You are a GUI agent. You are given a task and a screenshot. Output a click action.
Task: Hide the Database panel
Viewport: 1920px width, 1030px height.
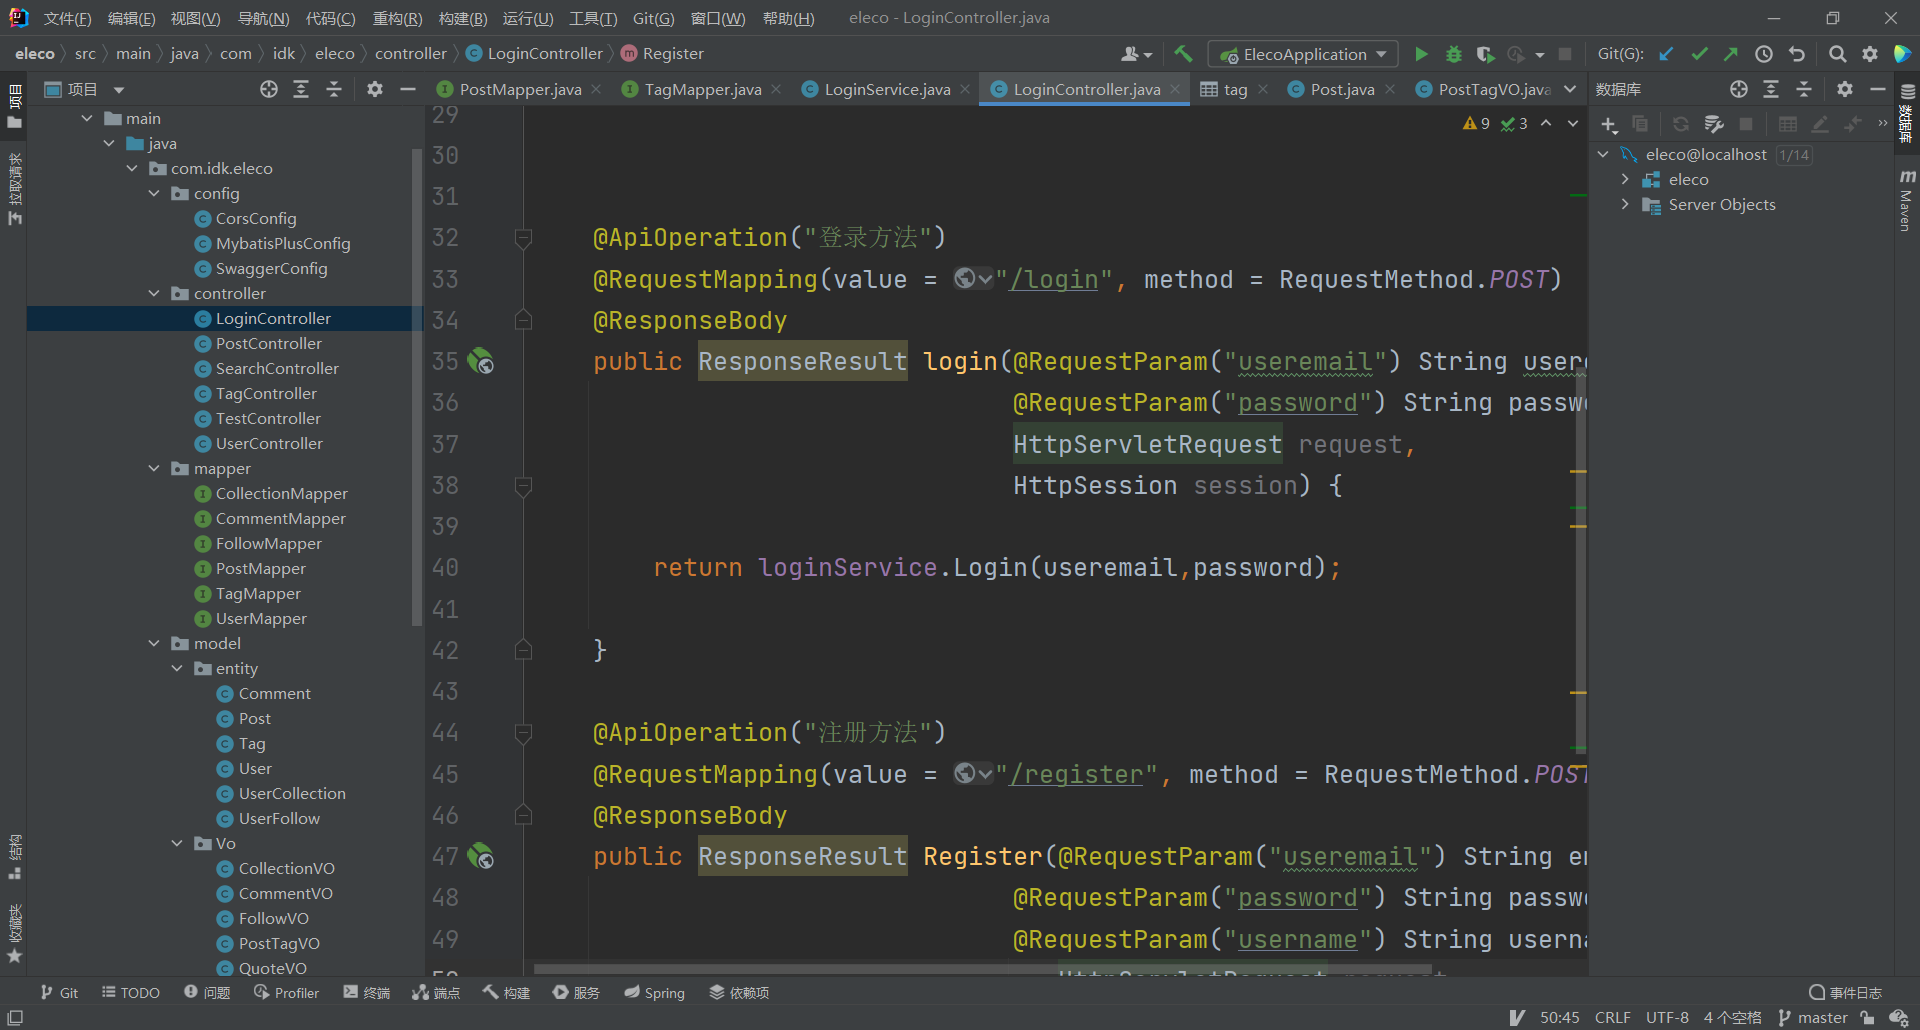tap(1878, 89)
